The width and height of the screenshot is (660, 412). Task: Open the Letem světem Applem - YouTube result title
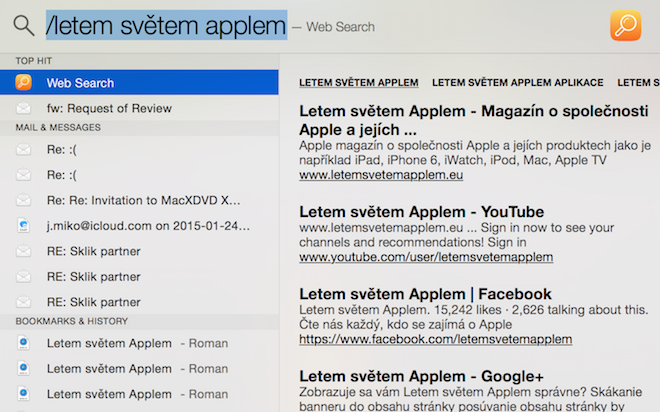coord(421,212)
